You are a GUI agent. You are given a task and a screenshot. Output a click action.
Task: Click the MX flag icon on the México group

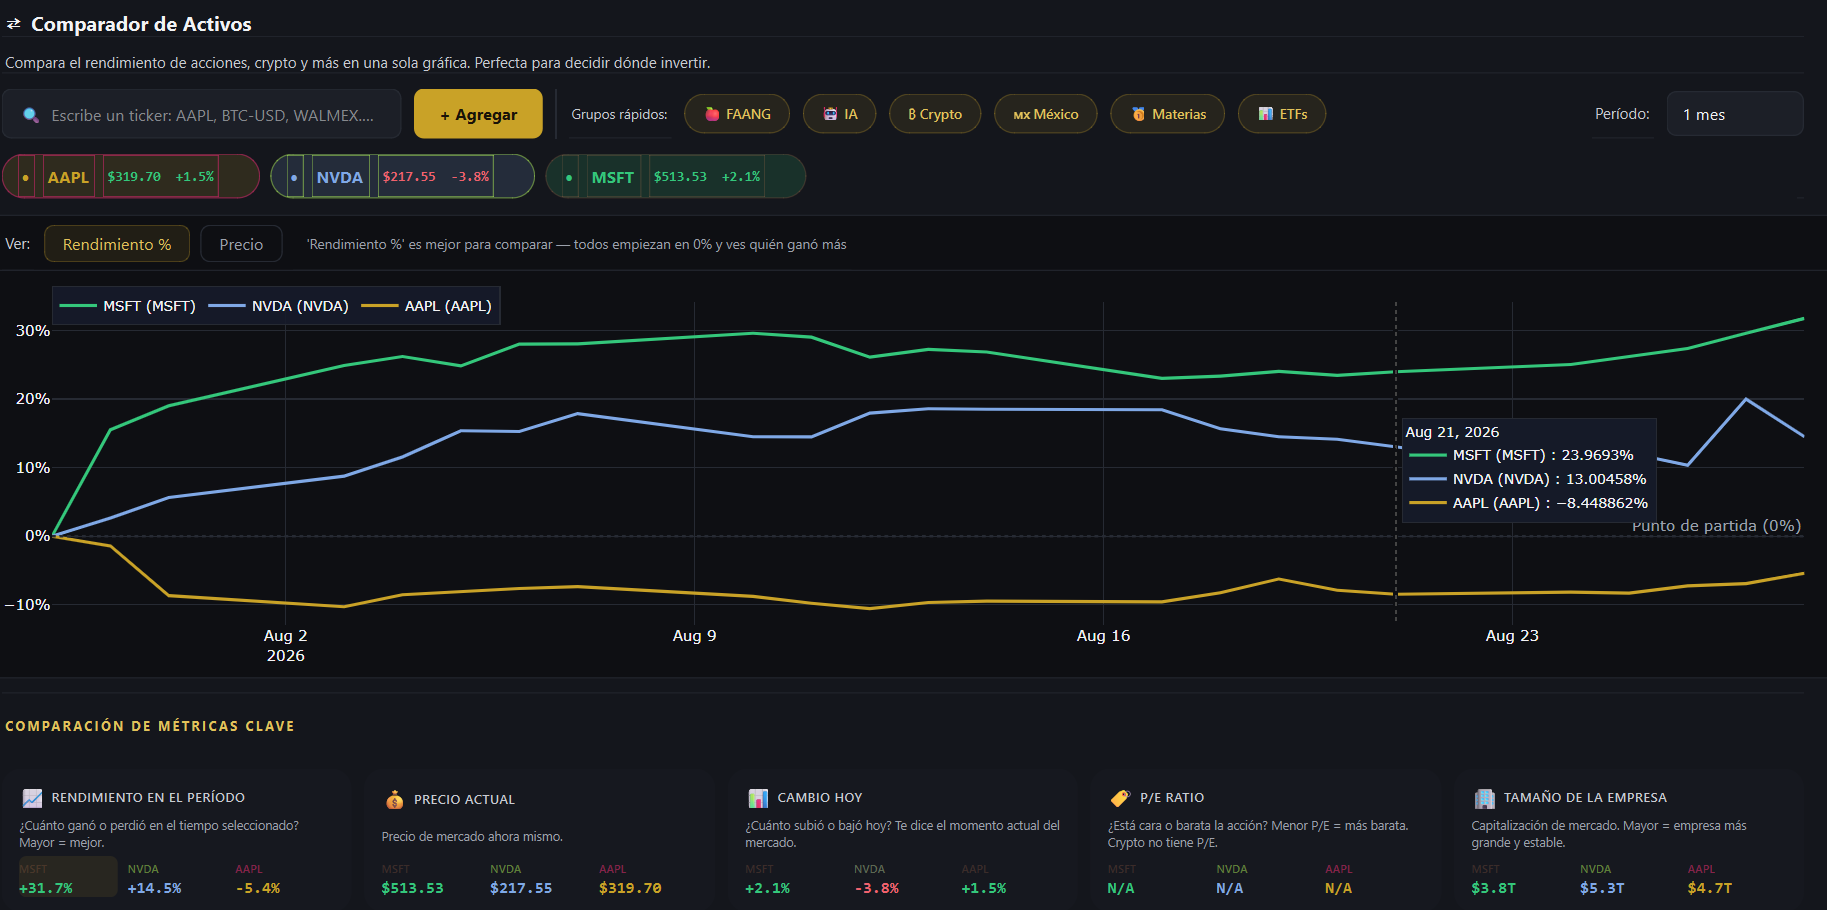(x=1022, y=115)
